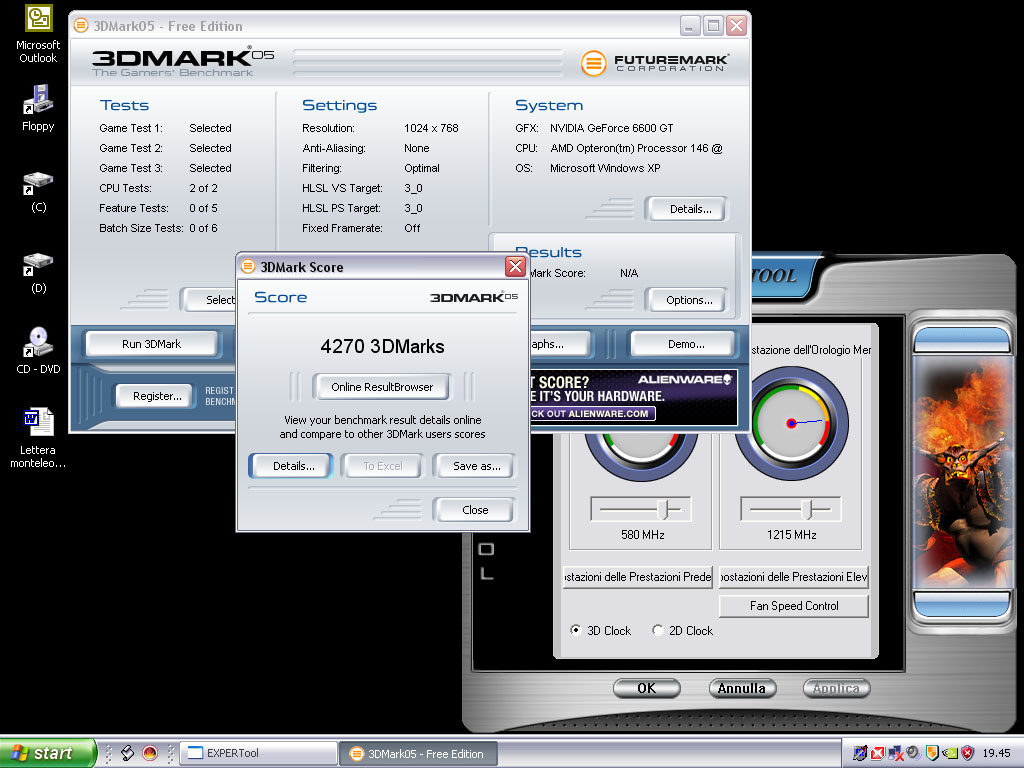This screenshot has width=1024, height=768.
Task: Click the disconnected network tray icon
Action: coord(895,754)
